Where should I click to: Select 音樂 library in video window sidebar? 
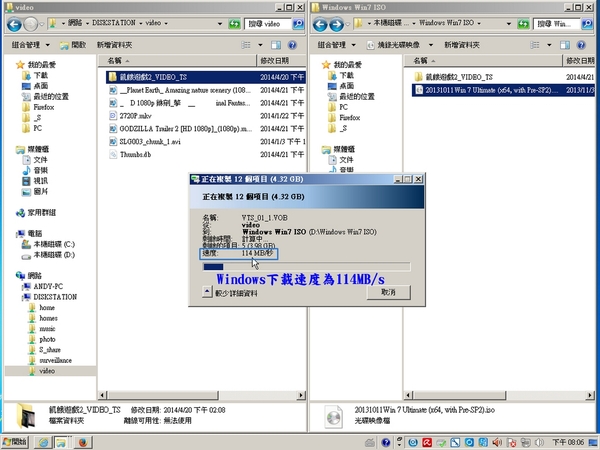tap(35, 170)
